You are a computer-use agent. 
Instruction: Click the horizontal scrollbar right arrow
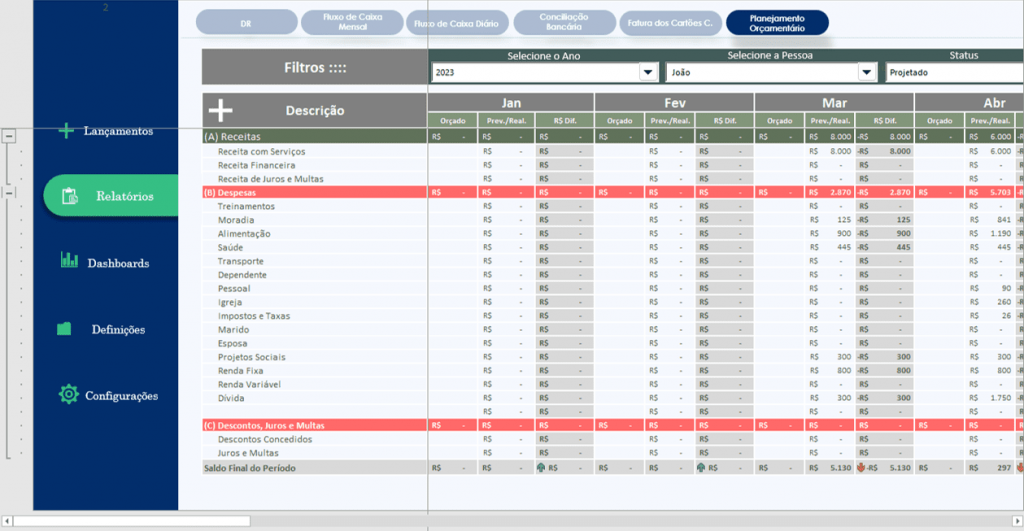(1017, 521)
